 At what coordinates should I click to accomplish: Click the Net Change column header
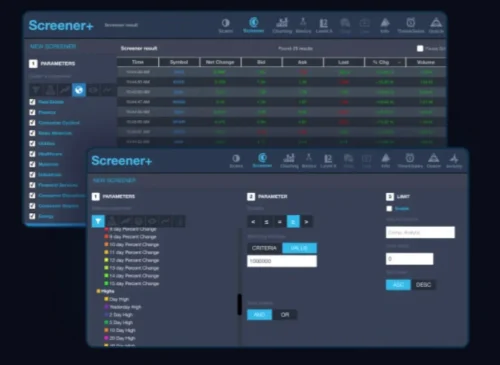pyautogui.click(x=220, y=62)
